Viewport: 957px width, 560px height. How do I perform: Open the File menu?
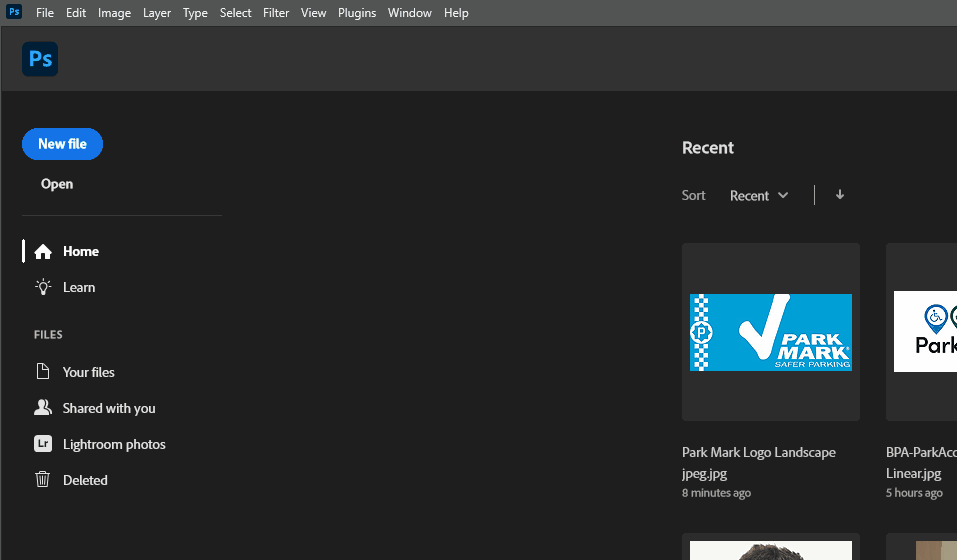pos(45,12)
